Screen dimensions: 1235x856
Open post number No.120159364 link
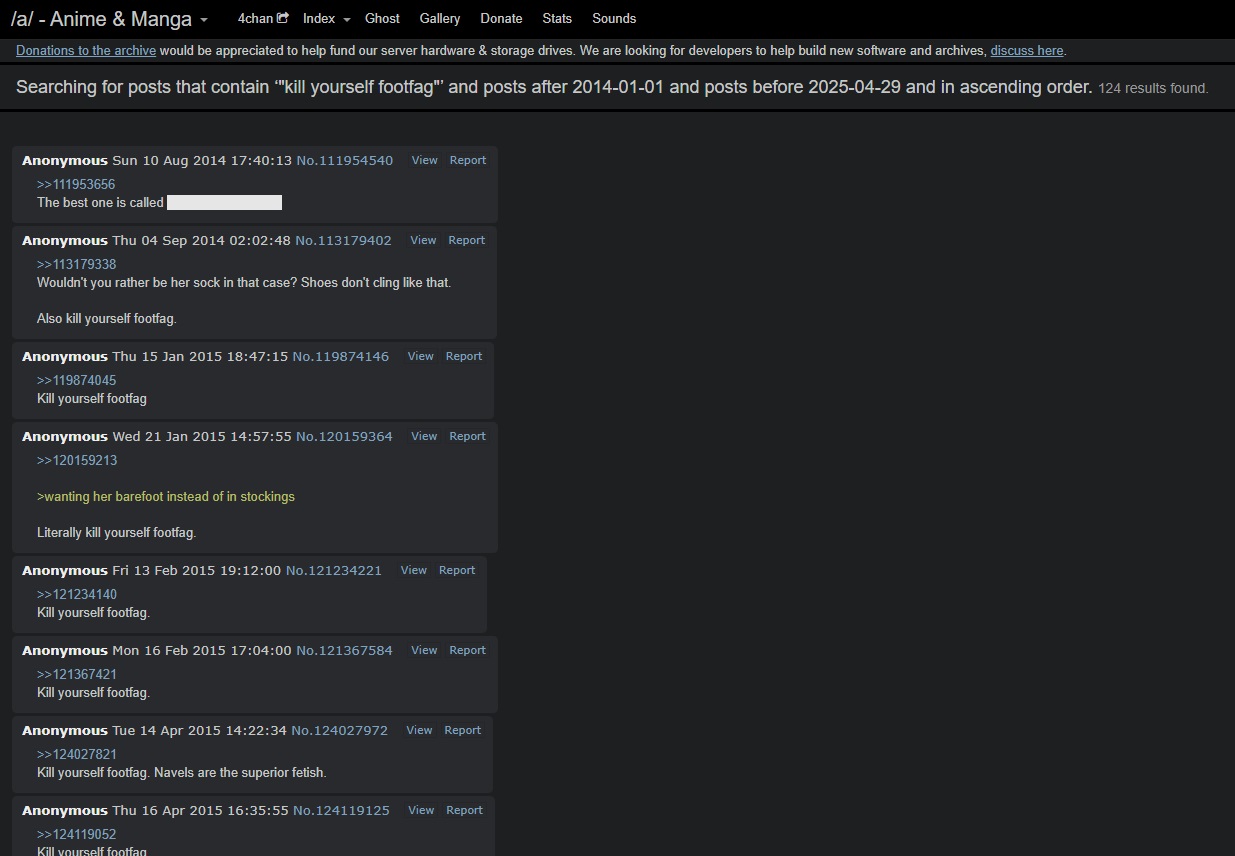345,436
